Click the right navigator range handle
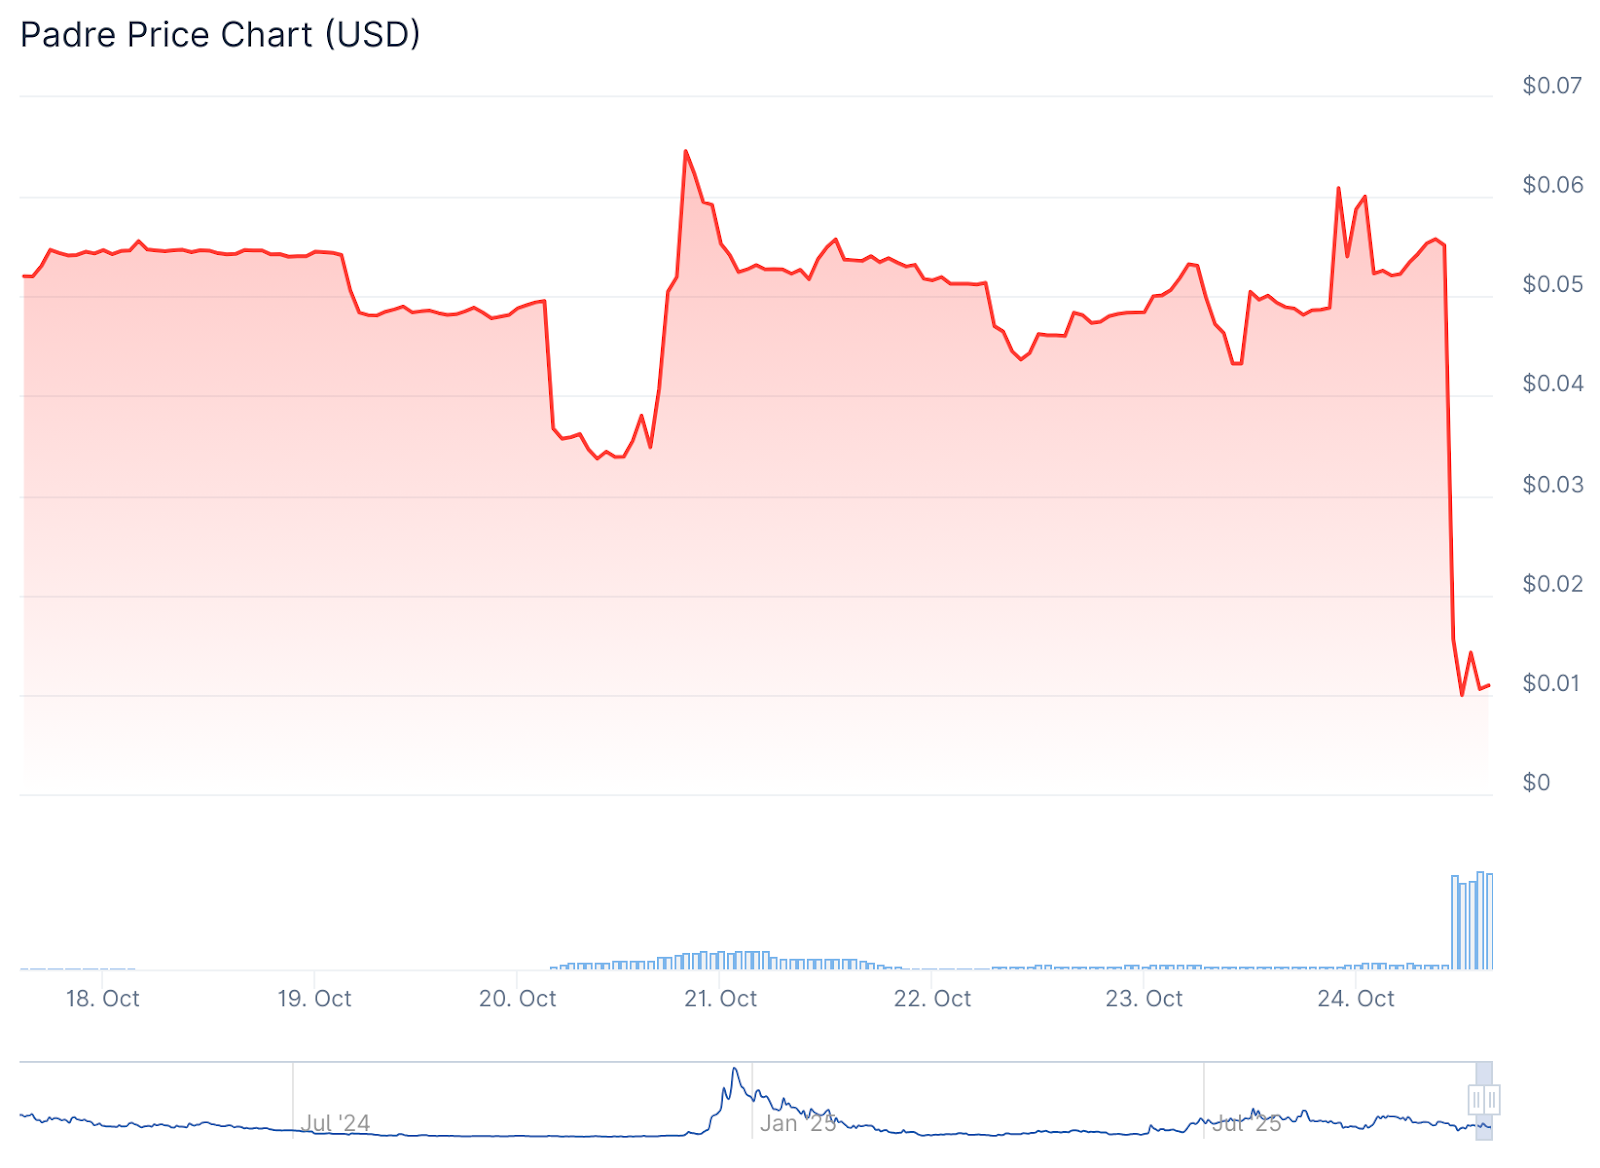 [x=1492, y=1100]
